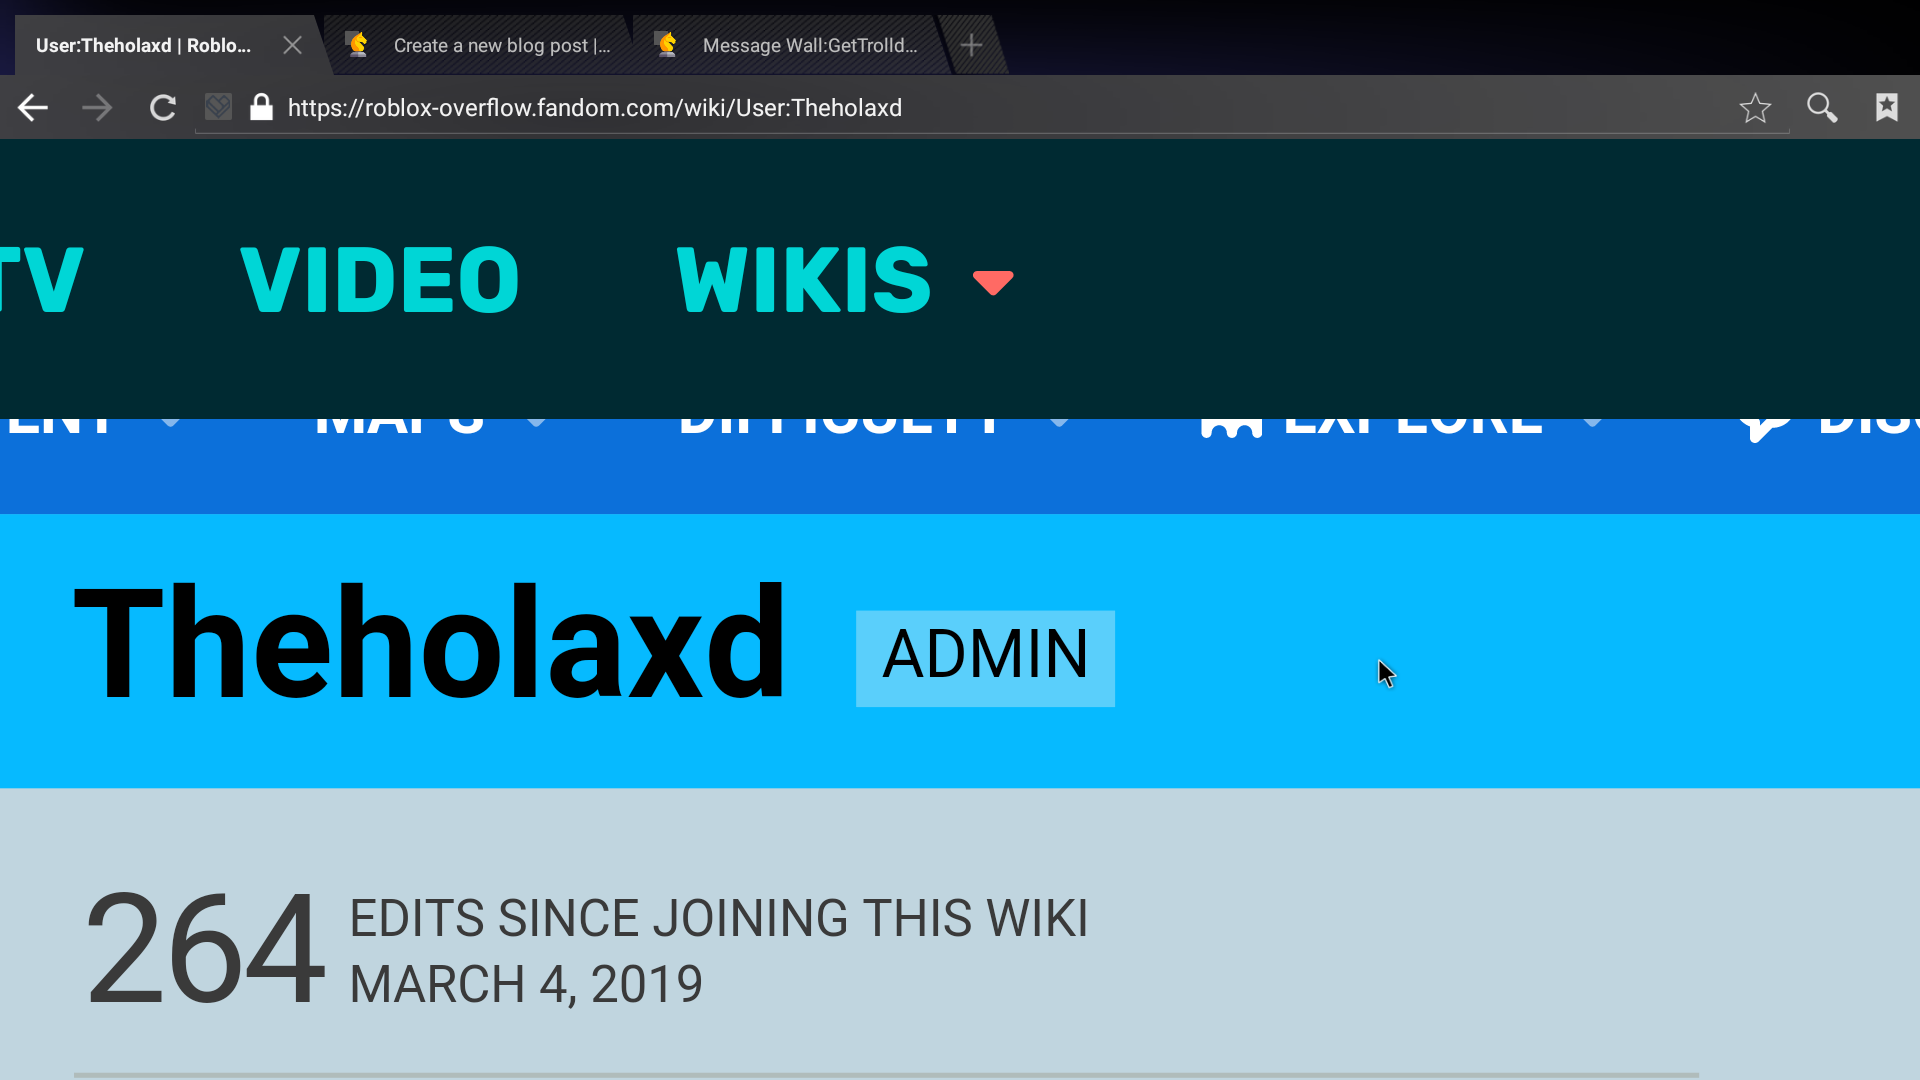Click the bookmark star icon

[x=1755, y=107]
